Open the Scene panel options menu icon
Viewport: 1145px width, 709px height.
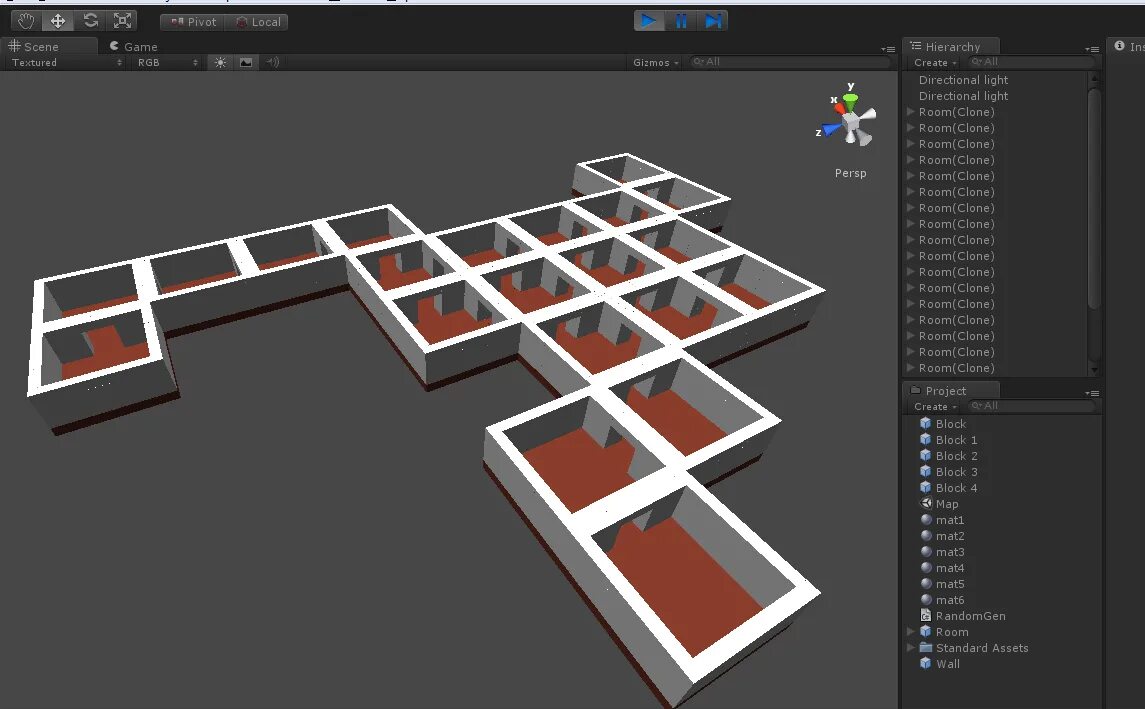[x=888, y=49]
